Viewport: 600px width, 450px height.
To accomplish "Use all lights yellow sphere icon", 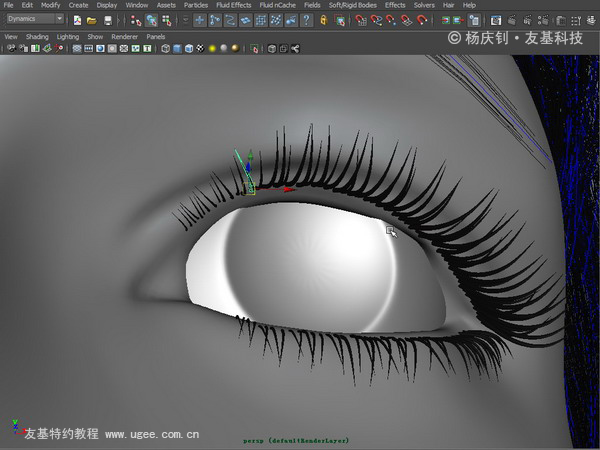I will pyautogui.click(x=212, y=48).
